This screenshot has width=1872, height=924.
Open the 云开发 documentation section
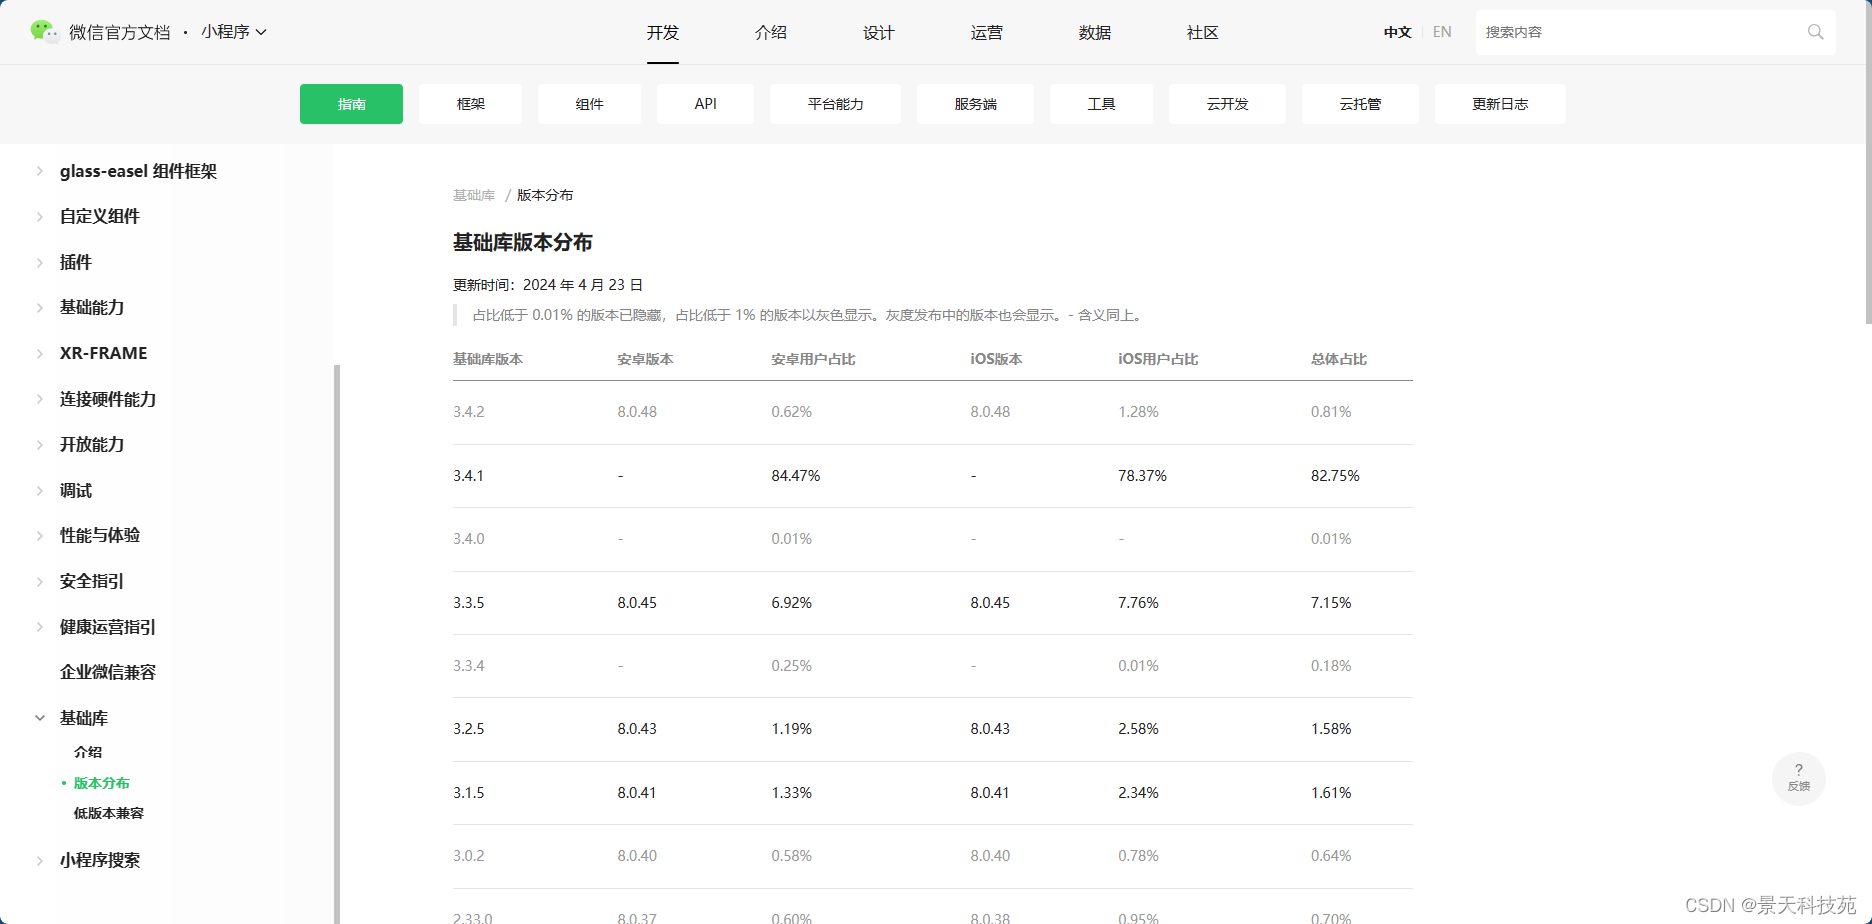(1227, 103)
